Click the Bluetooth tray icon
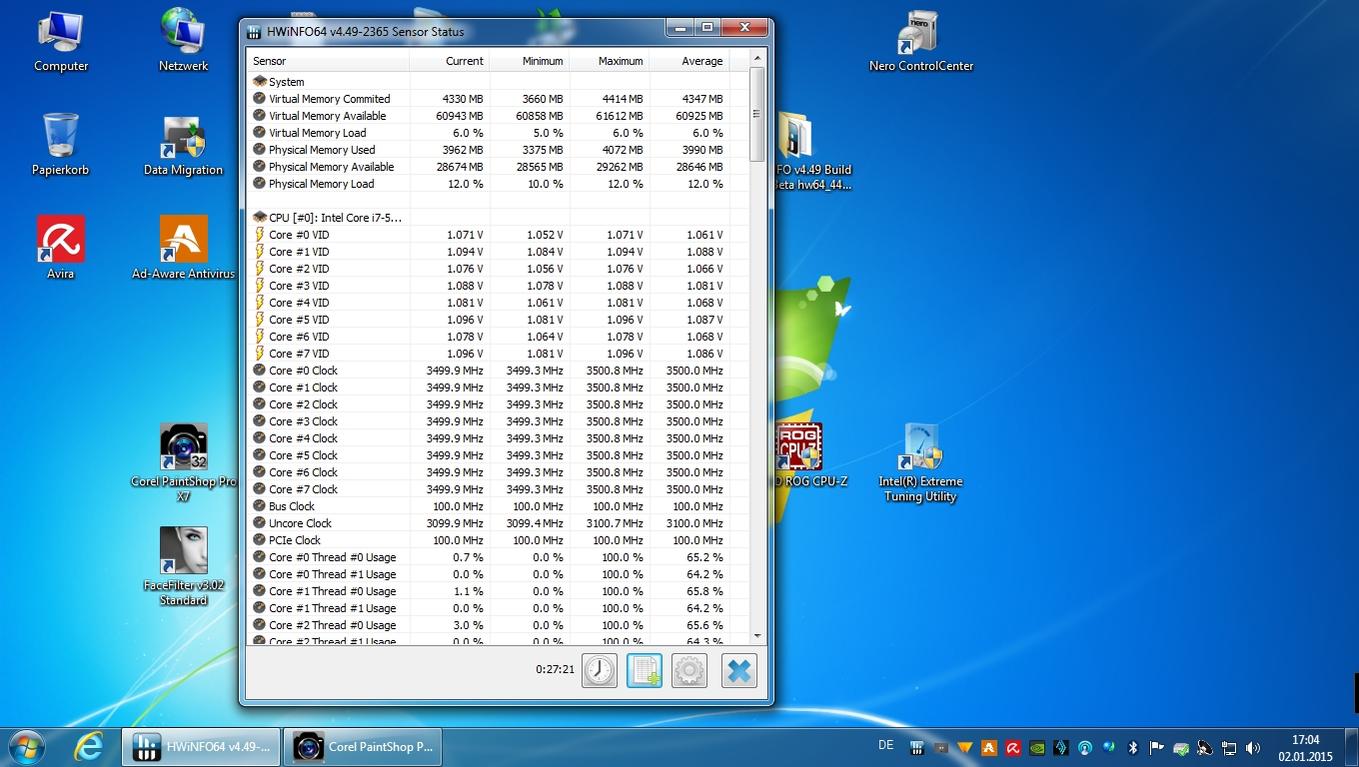Viewport: 1359px width, 767px height. coord(1133,747)
